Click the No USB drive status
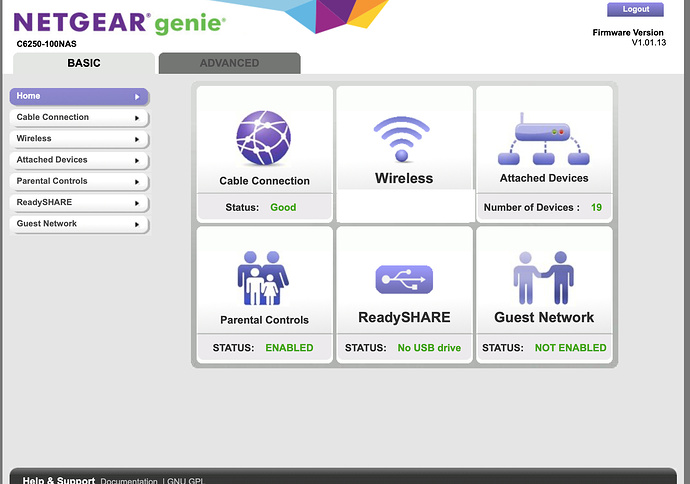Image resolution: width=690 pixels, height=484 pixels. (429, 348)
